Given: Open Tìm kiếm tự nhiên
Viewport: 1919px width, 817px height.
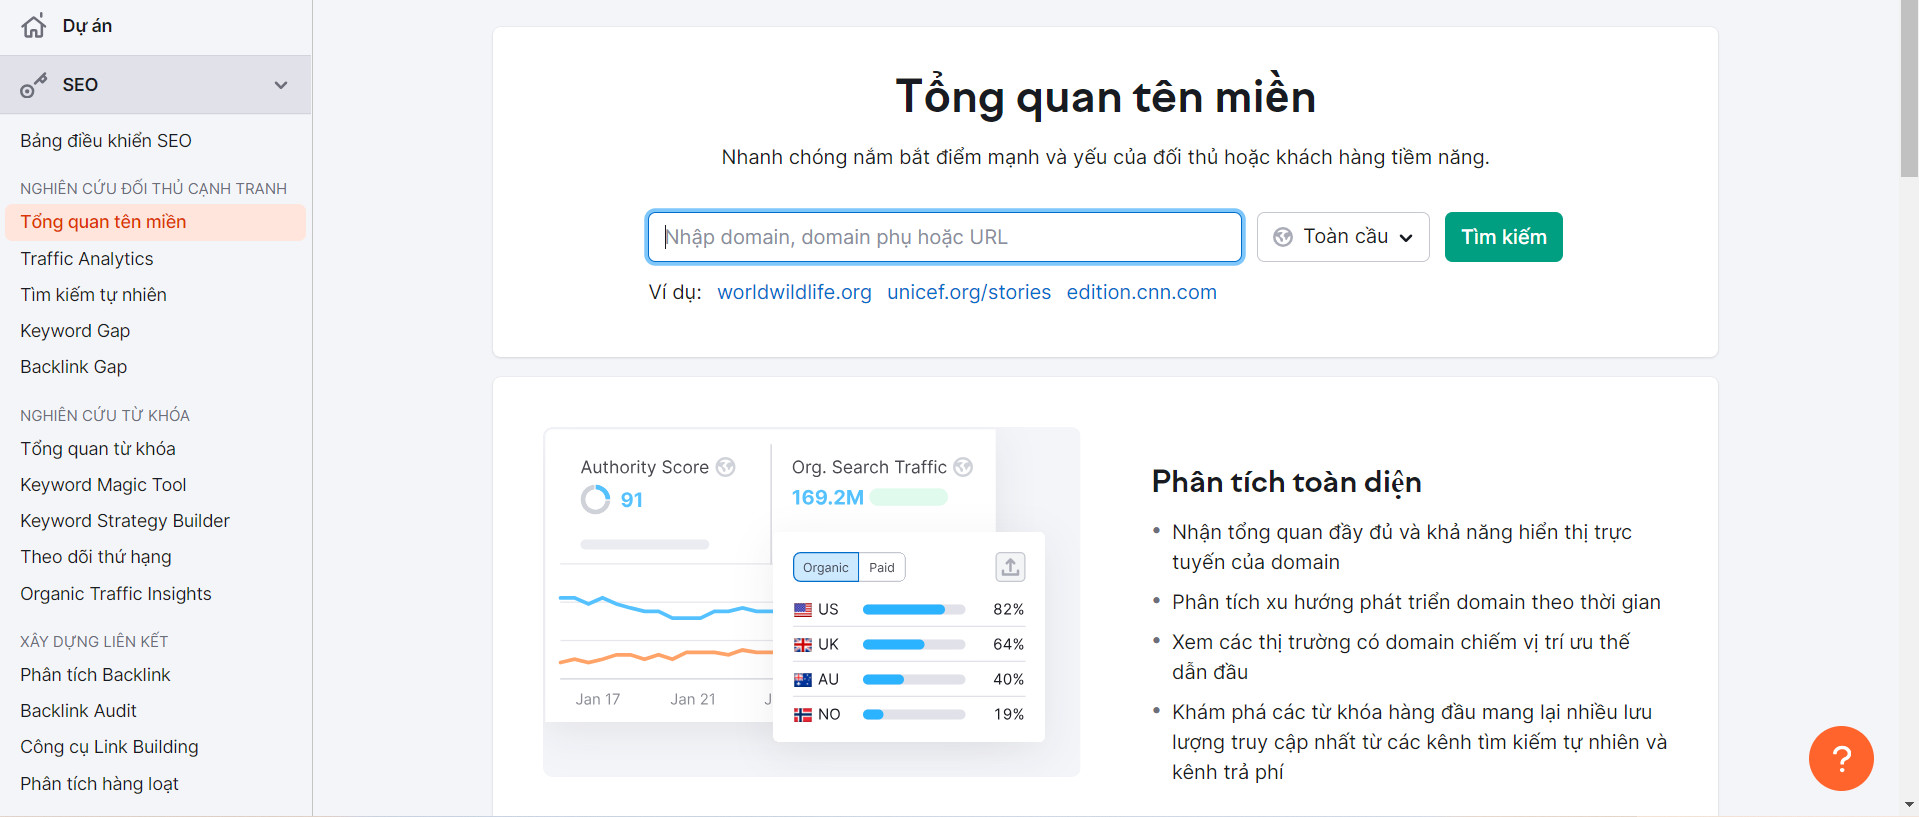Looking at the screenshot, I should (93, 295).
